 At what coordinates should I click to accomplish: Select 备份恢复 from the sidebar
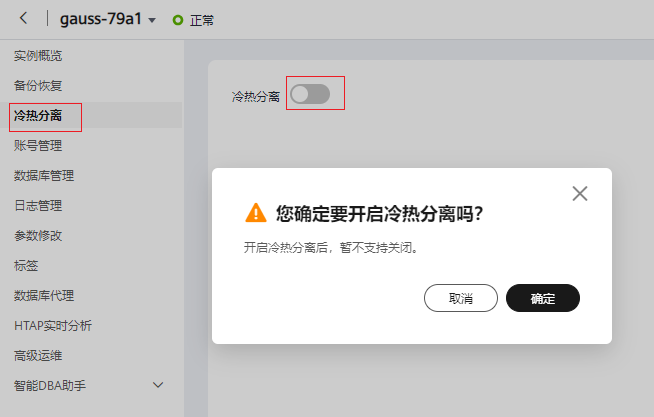point(38,85)
